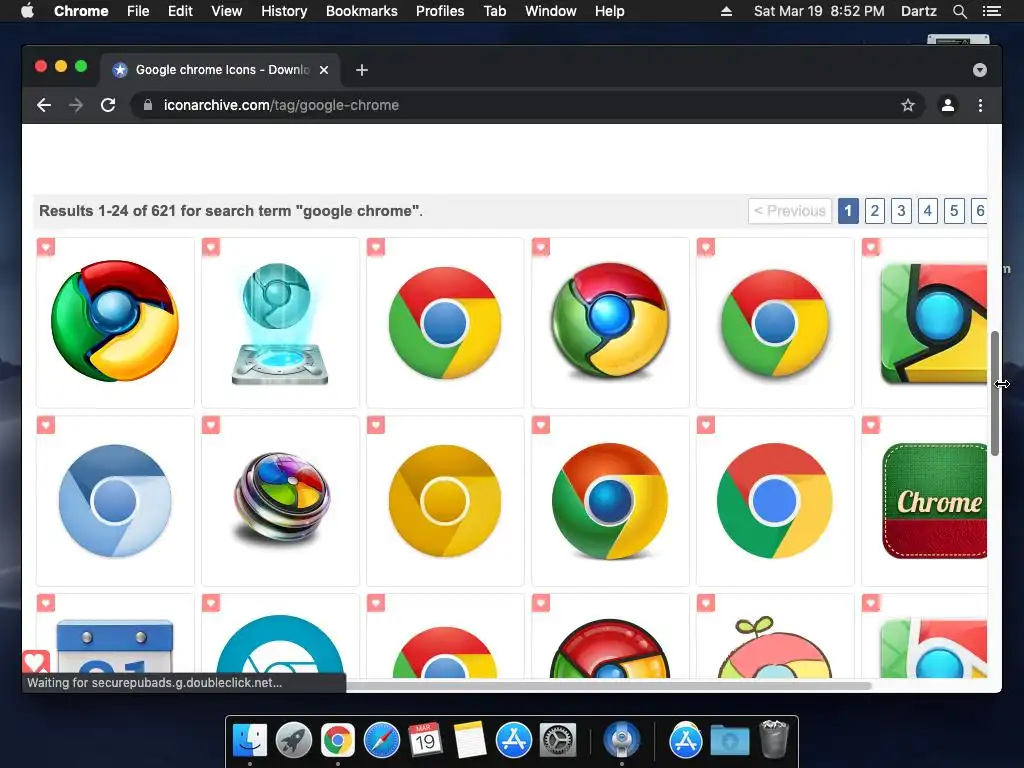Open the tab search dropdown arrow
This screenshot has height=768, width=1024.
(x=980, y=70)
